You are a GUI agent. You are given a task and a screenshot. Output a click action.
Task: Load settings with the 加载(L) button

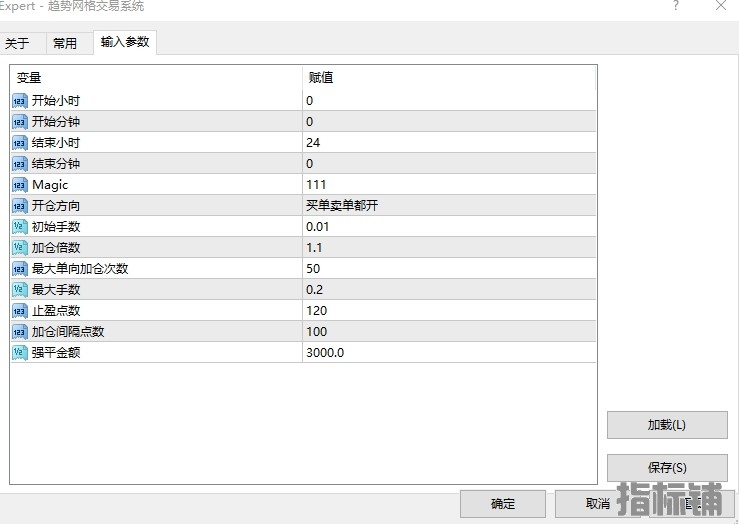[667, 425]
